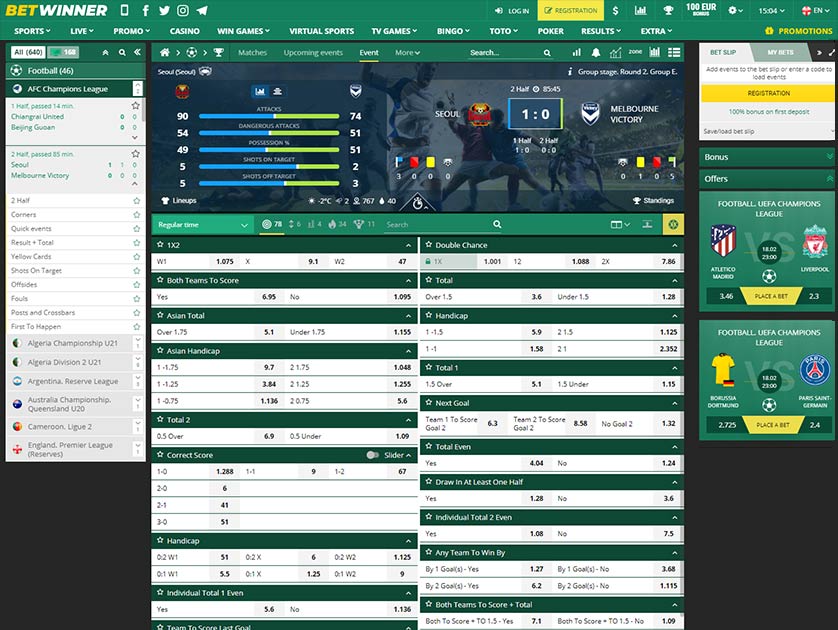Open the zone view icon
Viewport: 838px width, 630px height.
click(635, 52)
